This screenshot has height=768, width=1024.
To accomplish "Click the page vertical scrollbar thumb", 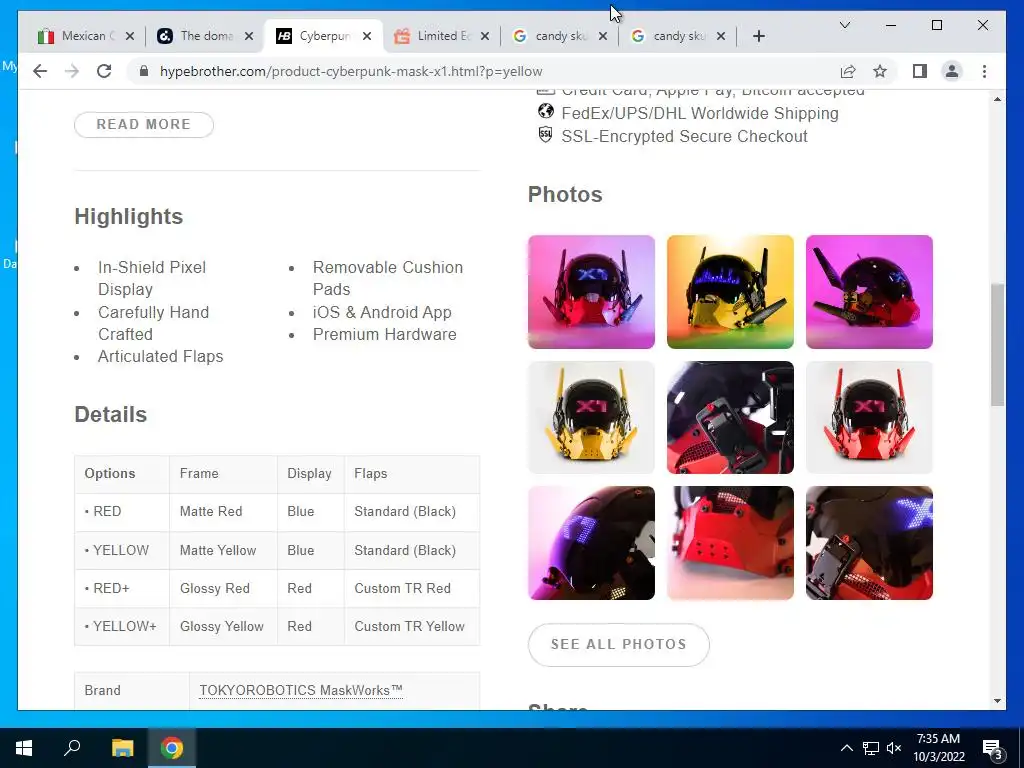I will click(x=997, y=344).
